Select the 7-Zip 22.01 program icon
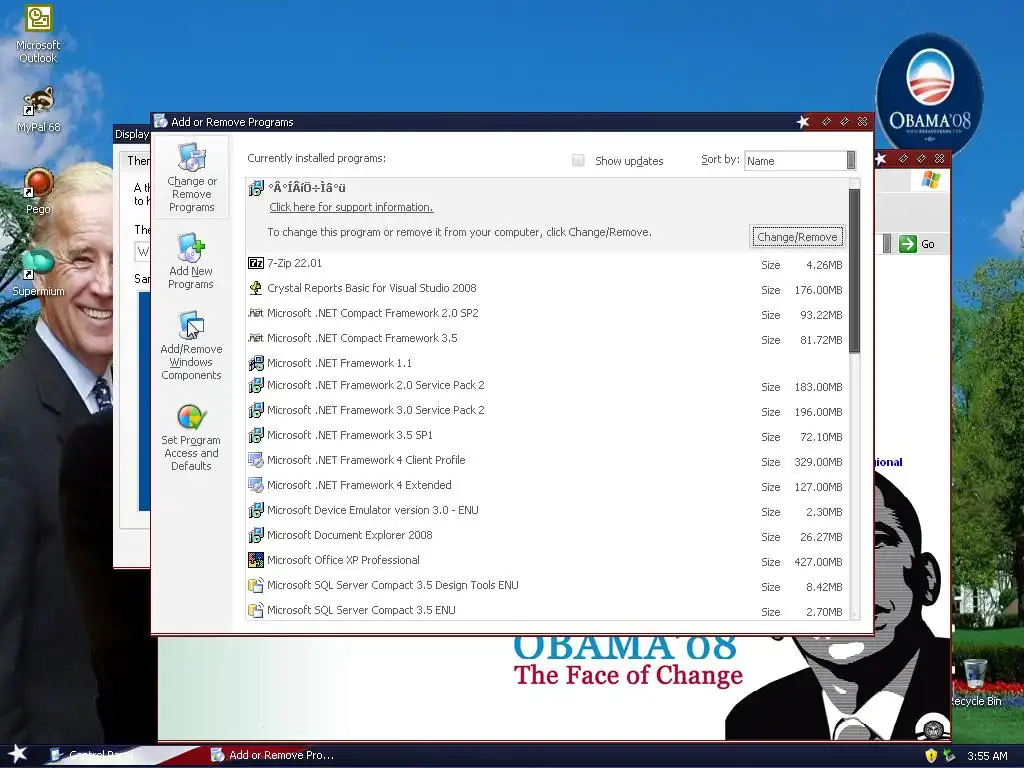The image size is (1024, 768). [x=256, y=263]
